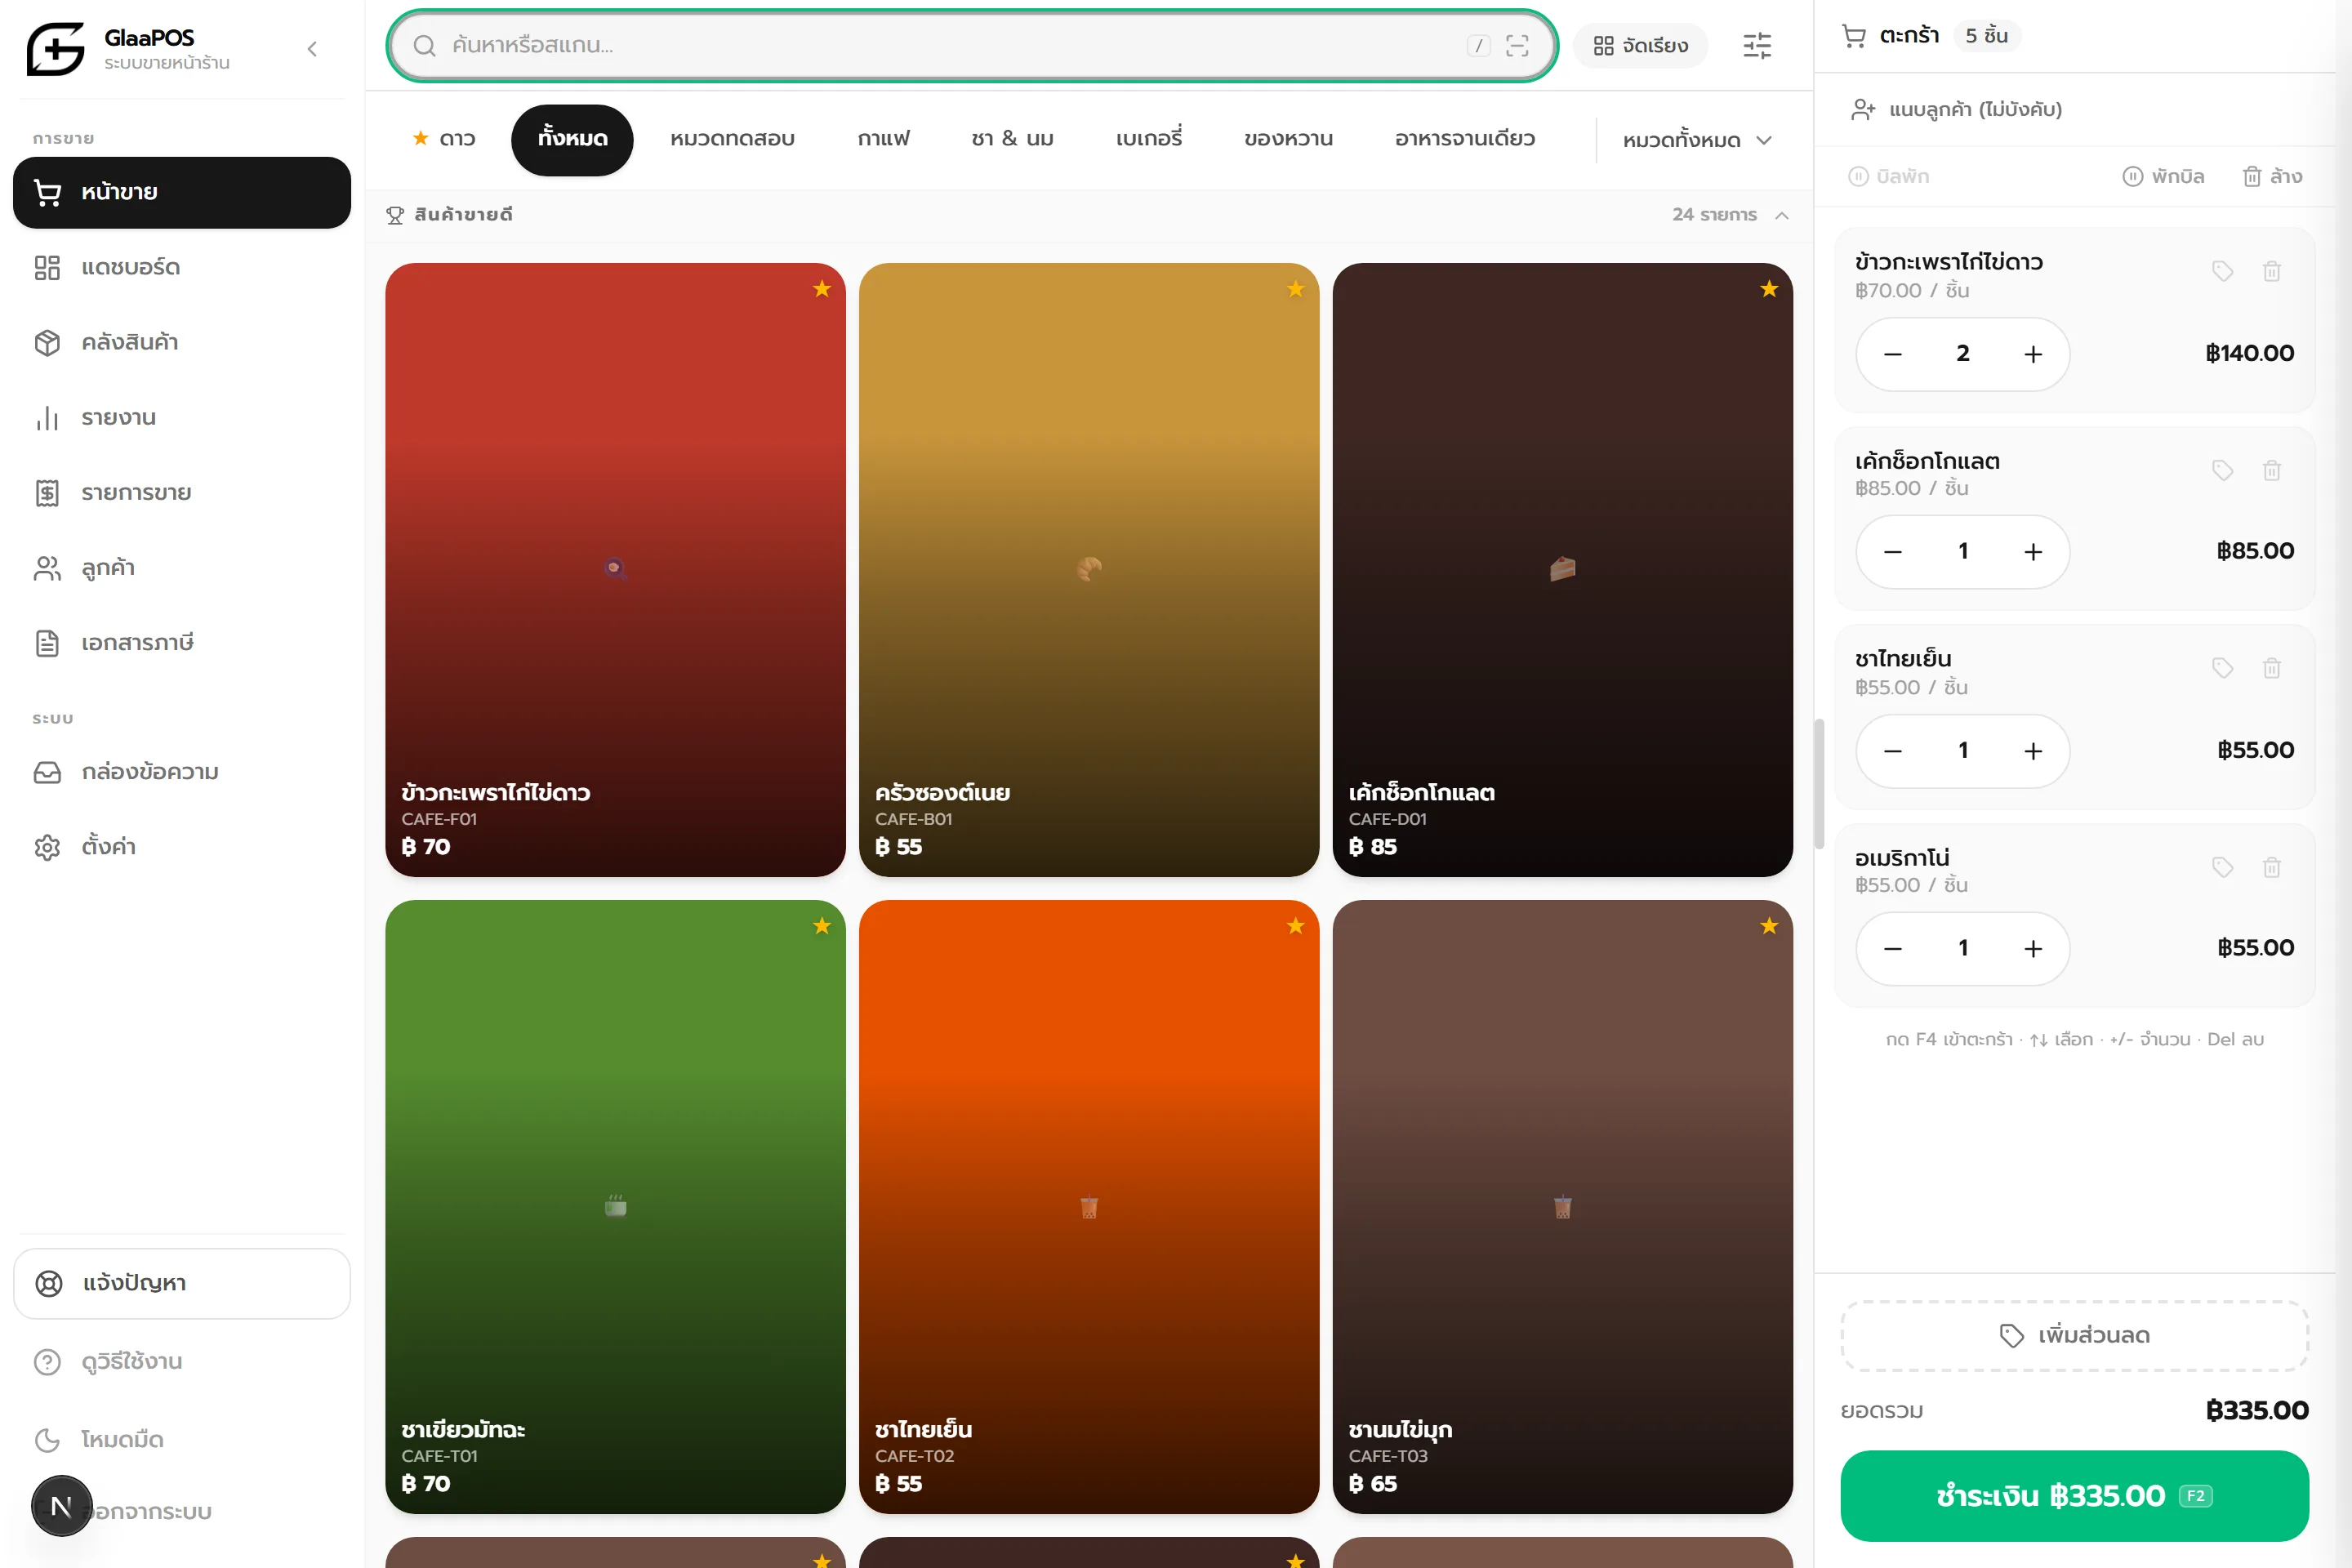
Task: Remove เค้กช็อกโกแลต from cart with trash icon
Action: [2272, 470]
